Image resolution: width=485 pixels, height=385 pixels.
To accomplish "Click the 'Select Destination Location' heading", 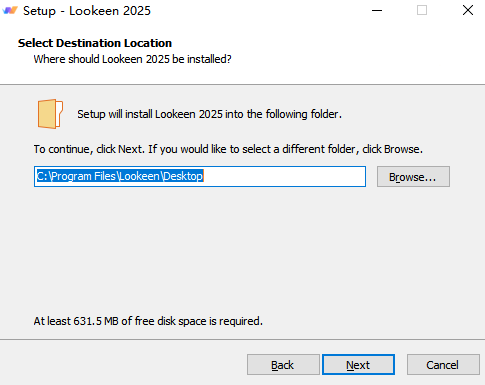I will tap(95, 43).
